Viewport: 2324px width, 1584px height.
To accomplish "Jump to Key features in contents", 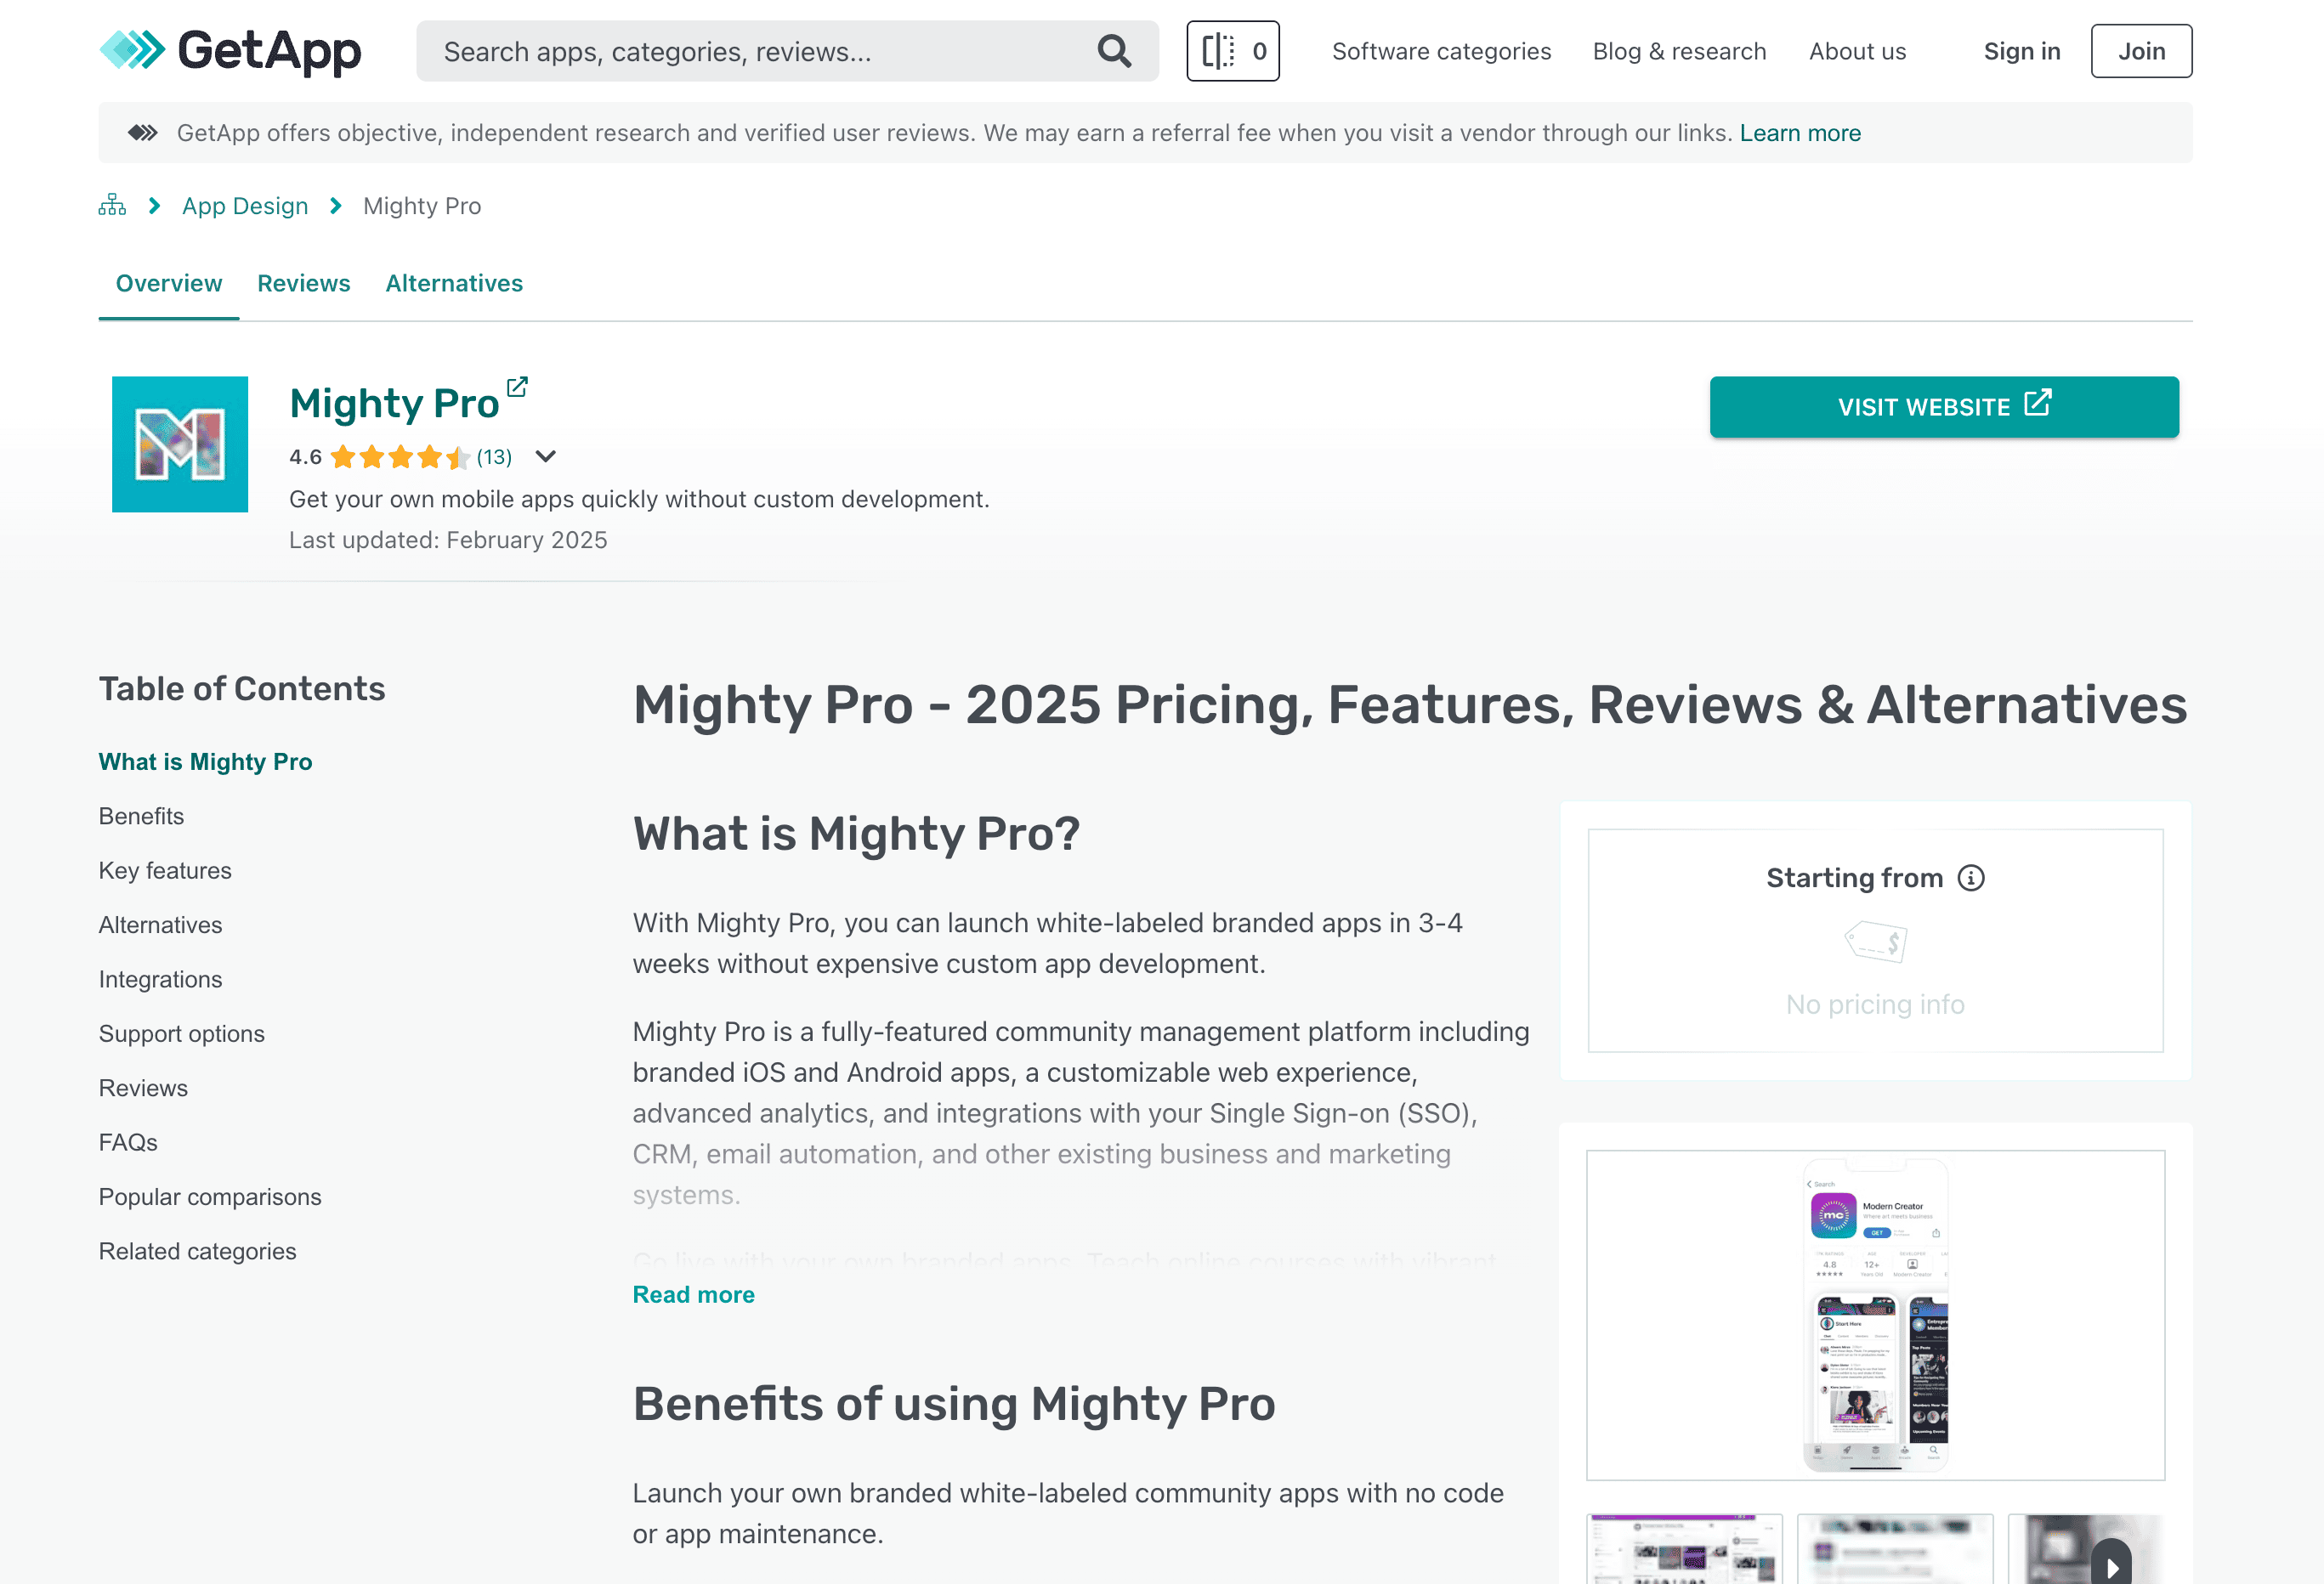I will [x=165, y=871].
